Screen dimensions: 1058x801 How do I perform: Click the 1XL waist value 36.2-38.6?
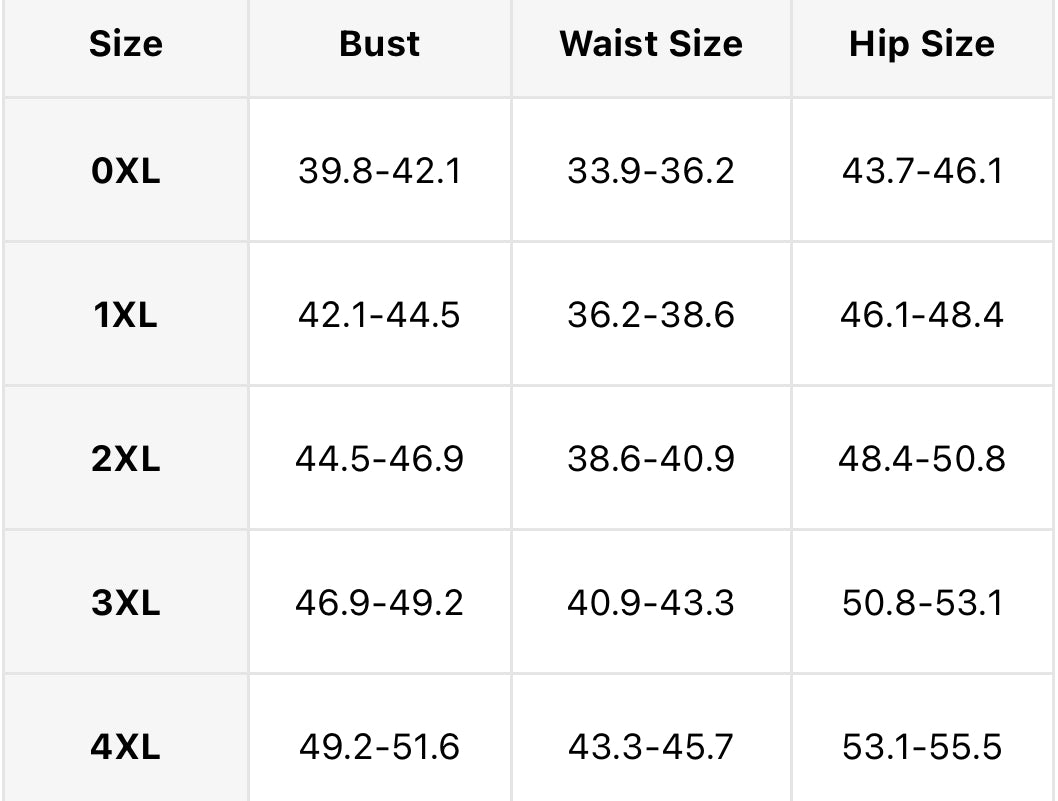[x=651, y=315]
